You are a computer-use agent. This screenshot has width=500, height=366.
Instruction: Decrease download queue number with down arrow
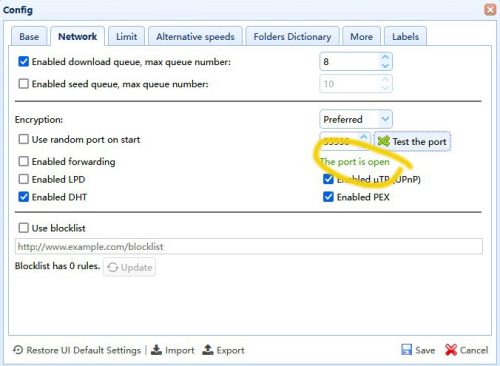[385, 66]
